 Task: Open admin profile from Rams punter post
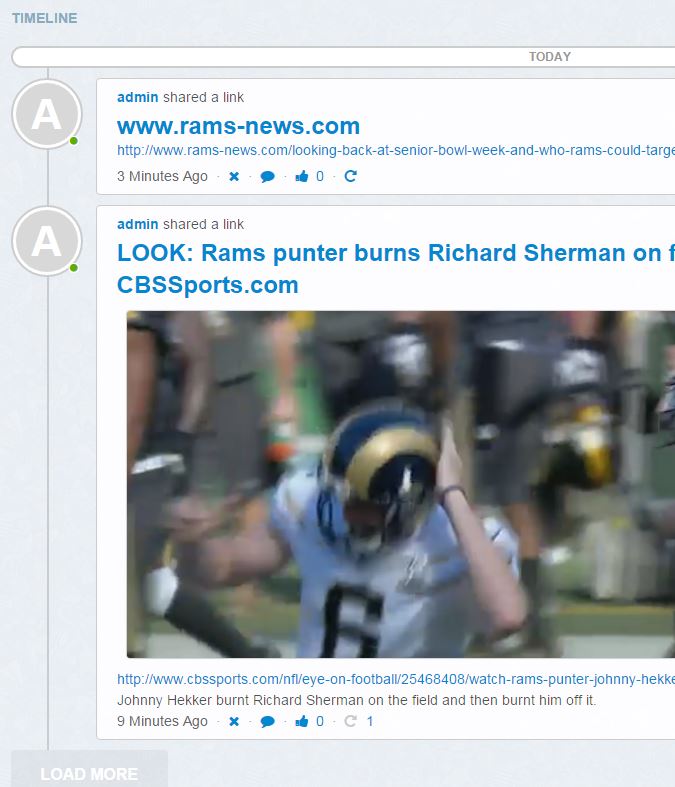(x=137, y=224)
